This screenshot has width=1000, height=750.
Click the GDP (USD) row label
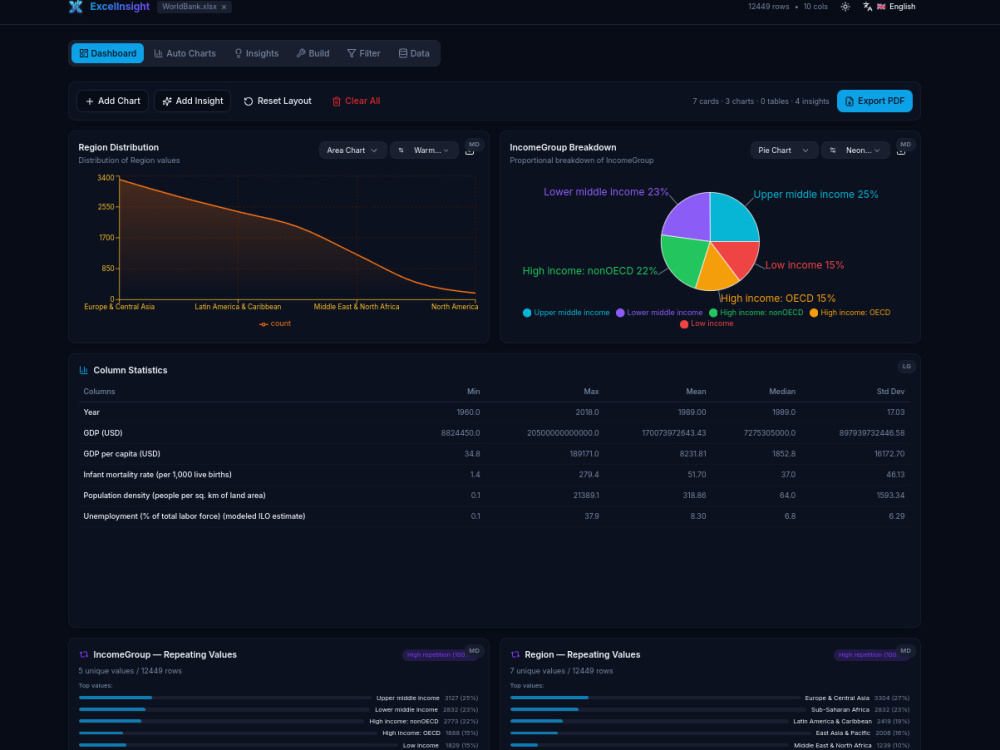103,433
